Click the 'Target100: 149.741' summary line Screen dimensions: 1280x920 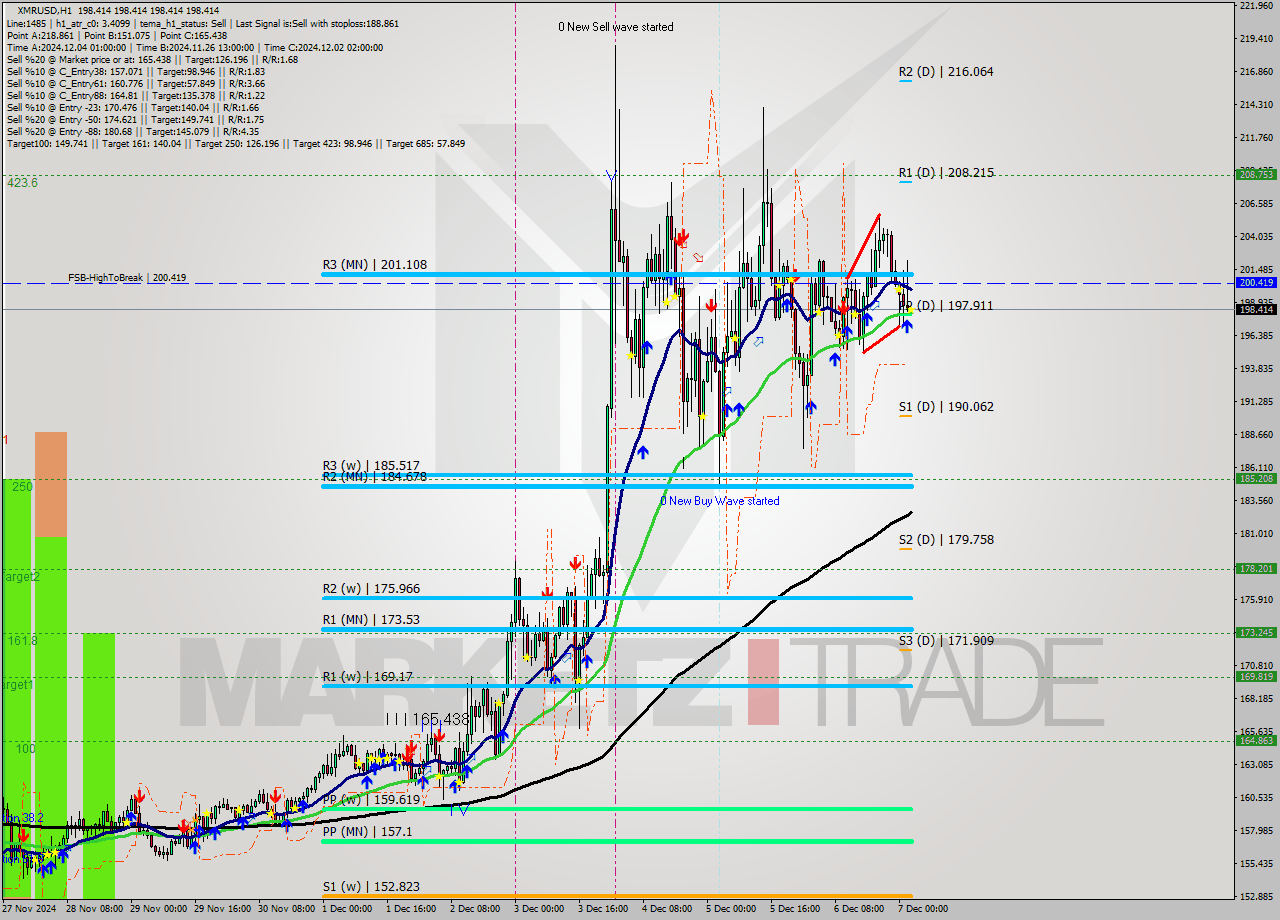pyautogui.click(x=235, y=143)
